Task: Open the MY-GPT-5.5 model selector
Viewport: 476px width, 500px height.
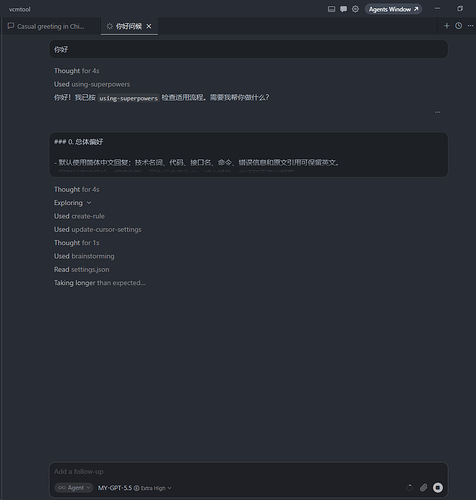Action: 134,488
